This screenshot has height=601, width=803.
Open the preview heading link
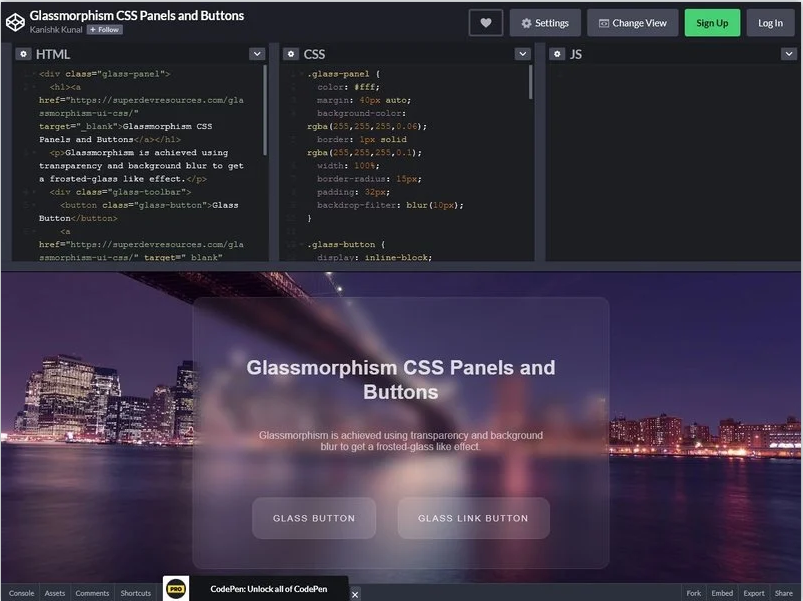400,379
